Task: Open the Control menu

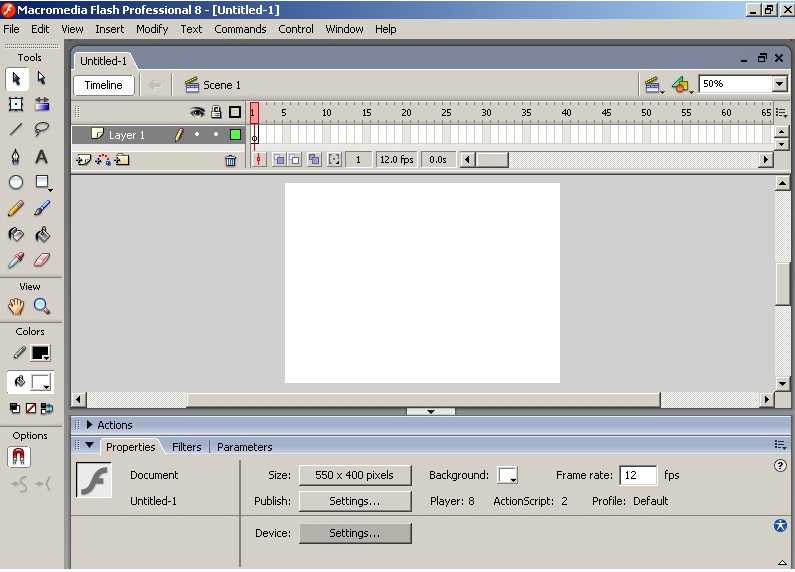Action: (x=296, y=29)
